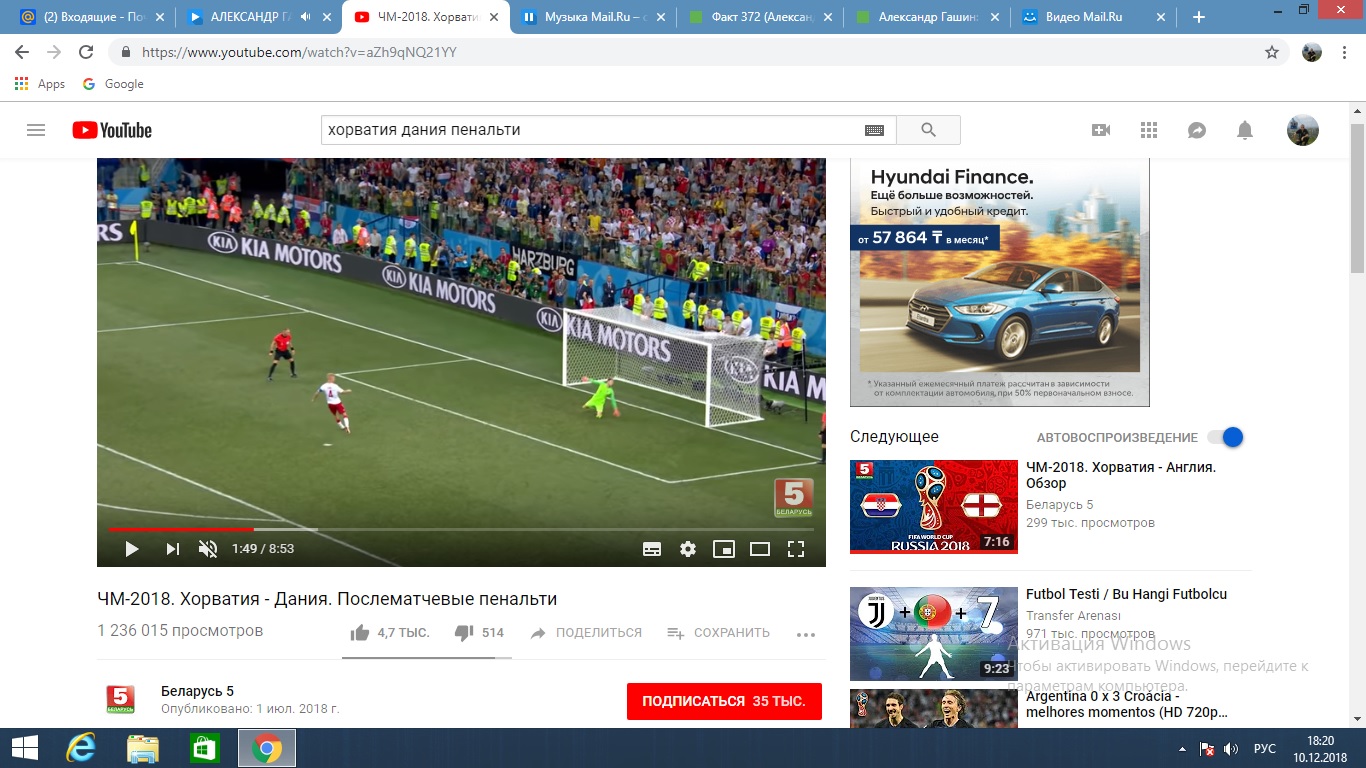Switch to Факт 372 tab

pos(759,17)
